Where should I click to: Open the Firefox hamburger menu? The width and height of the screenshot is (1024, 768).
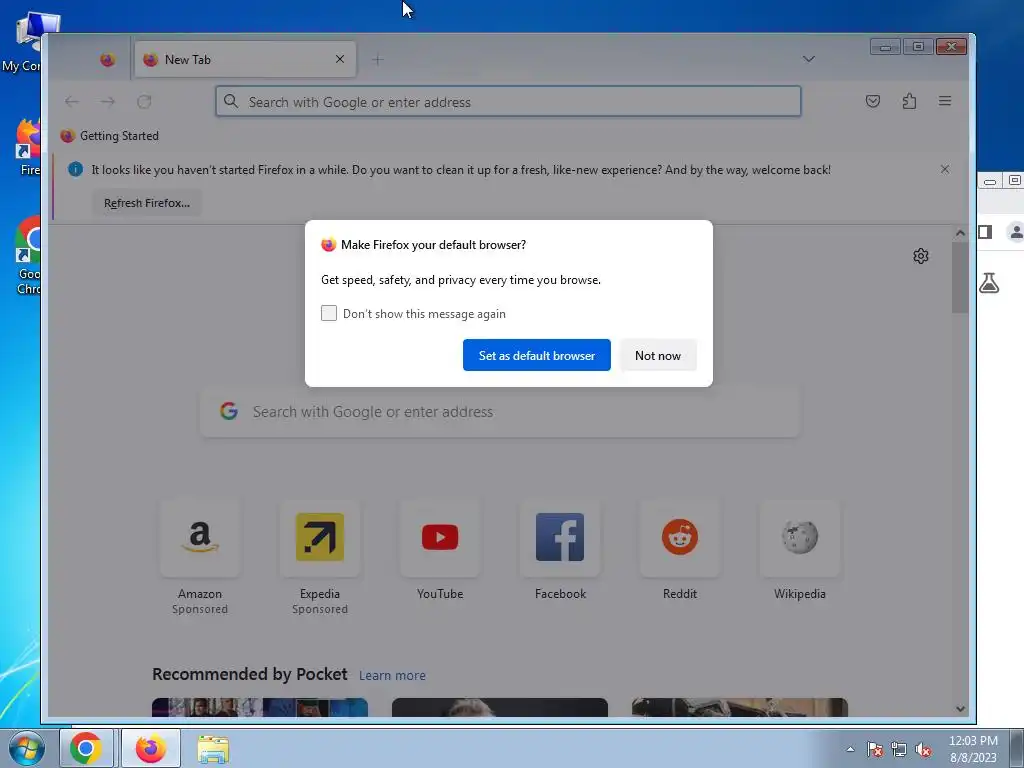(944, 101)
